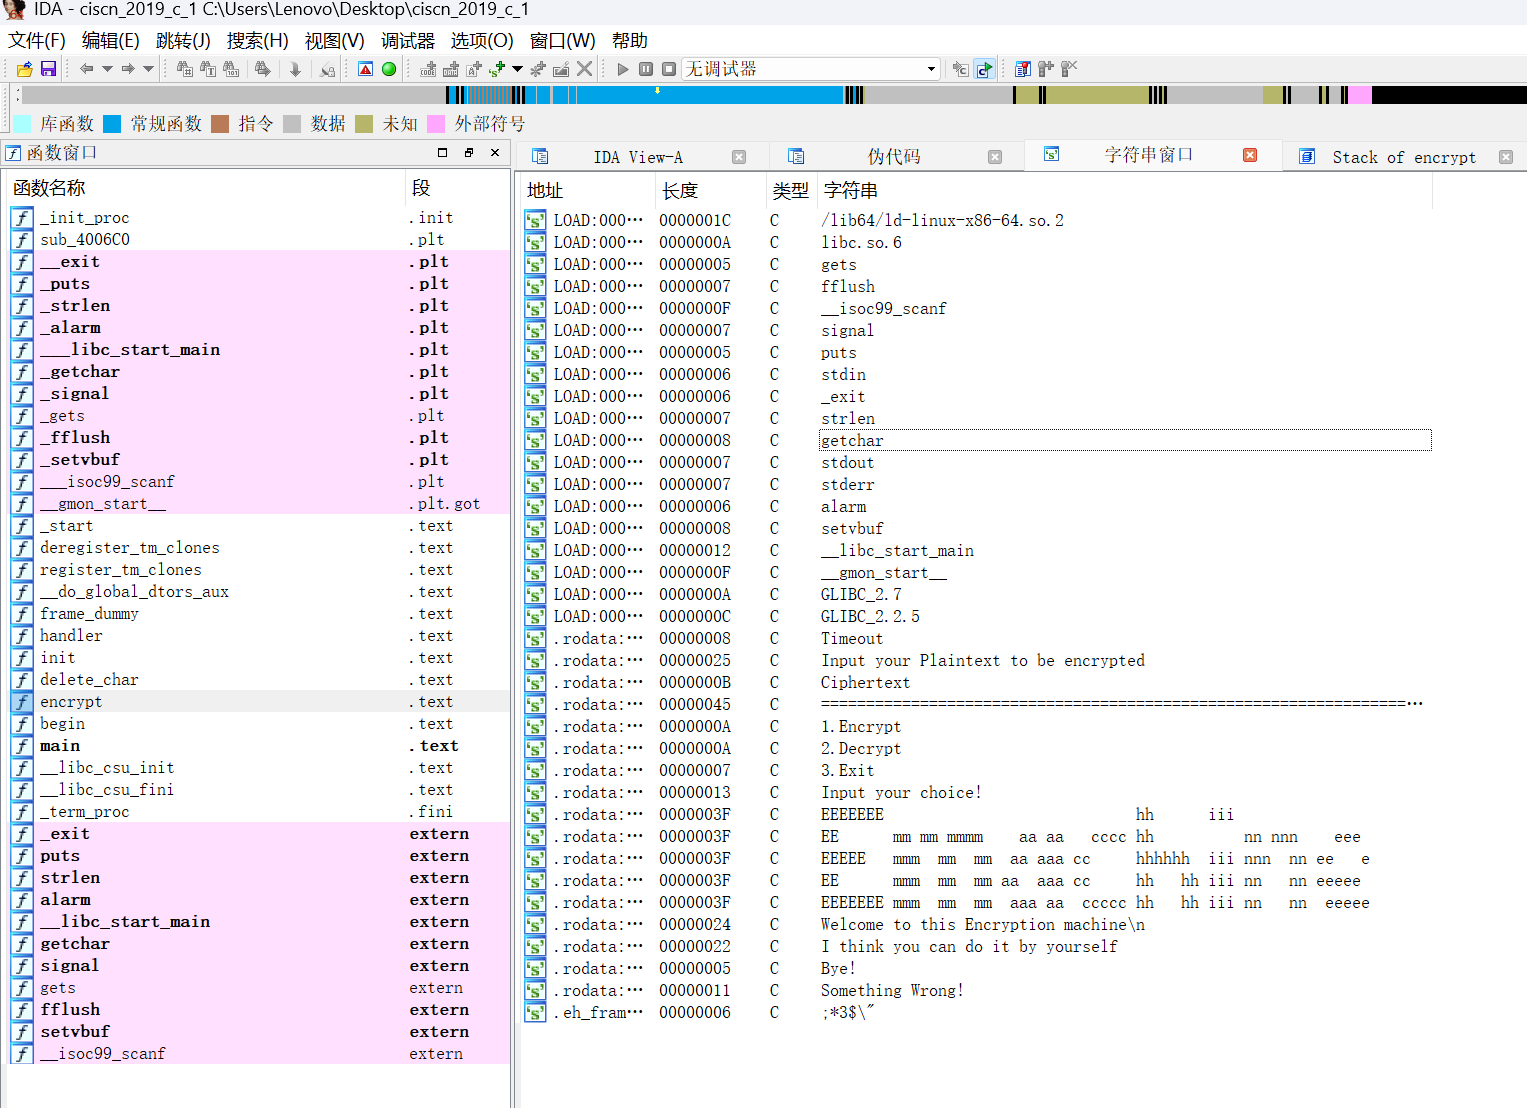The height and width of the screenshot is (1108, 1527).
Task: Select the 'Welcome to this Encryption machine' string row
Action: pyautogui.click(x=982, y=925)
